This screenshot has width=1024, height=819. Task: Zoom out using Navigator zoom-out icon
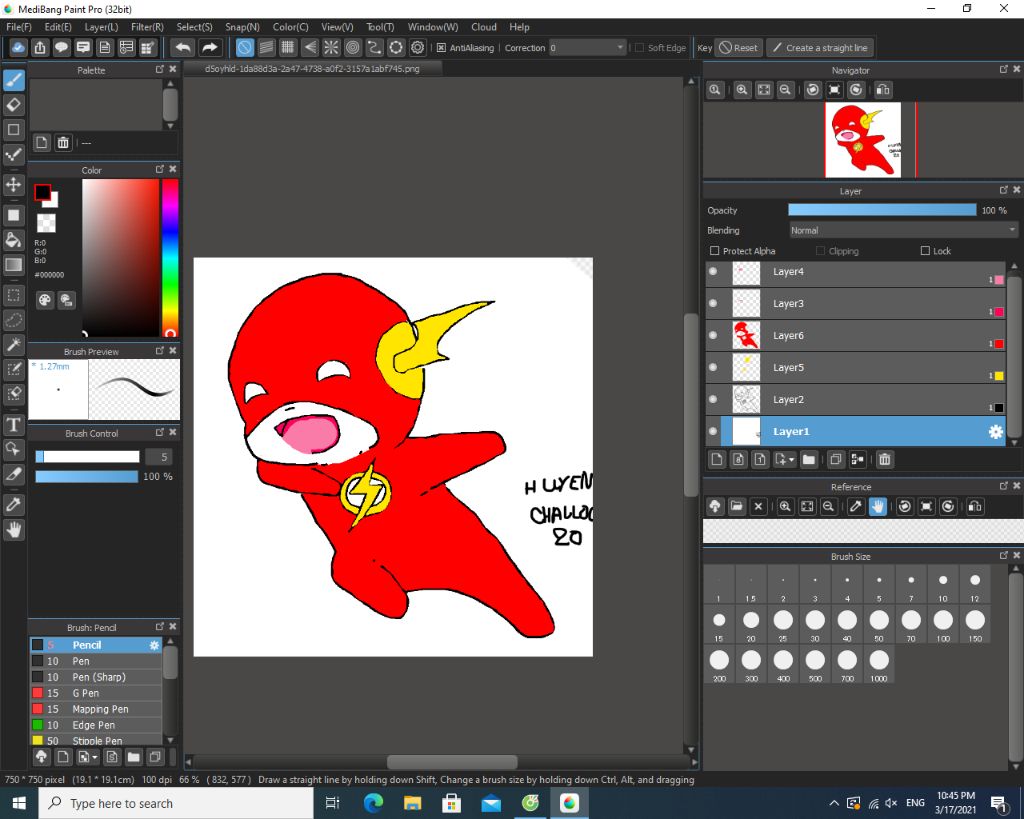coord(786,90)
